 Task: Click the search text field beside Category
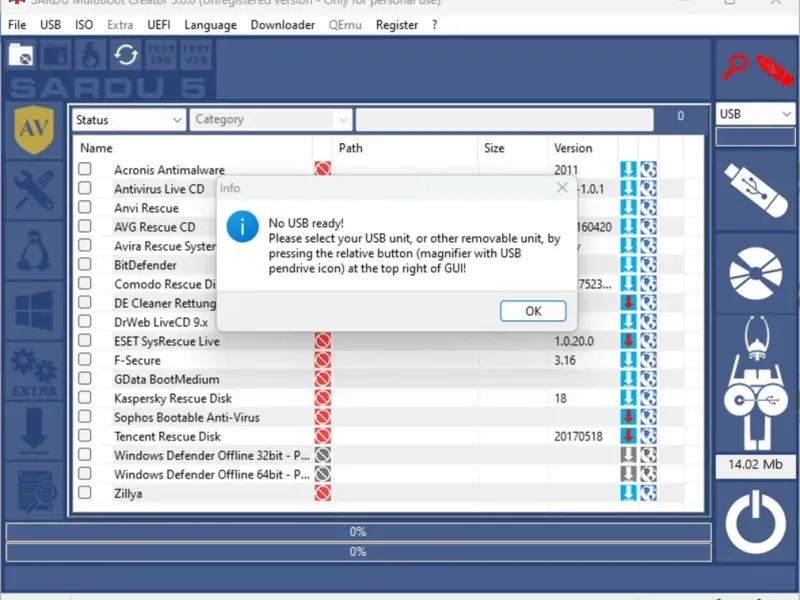tap(505, 120)
